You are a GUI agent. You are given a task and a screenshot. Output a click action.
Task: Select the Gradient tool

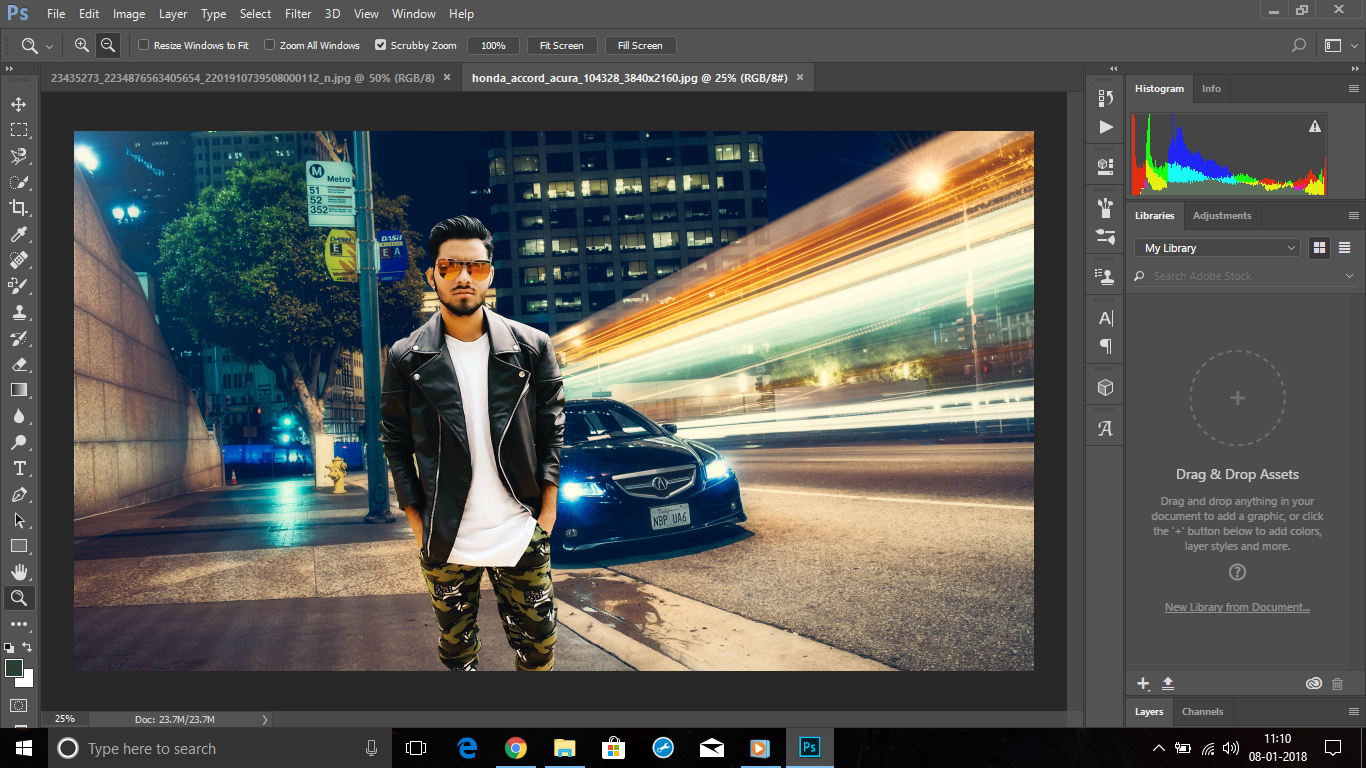pyautogui.click(x=20, y=390)
